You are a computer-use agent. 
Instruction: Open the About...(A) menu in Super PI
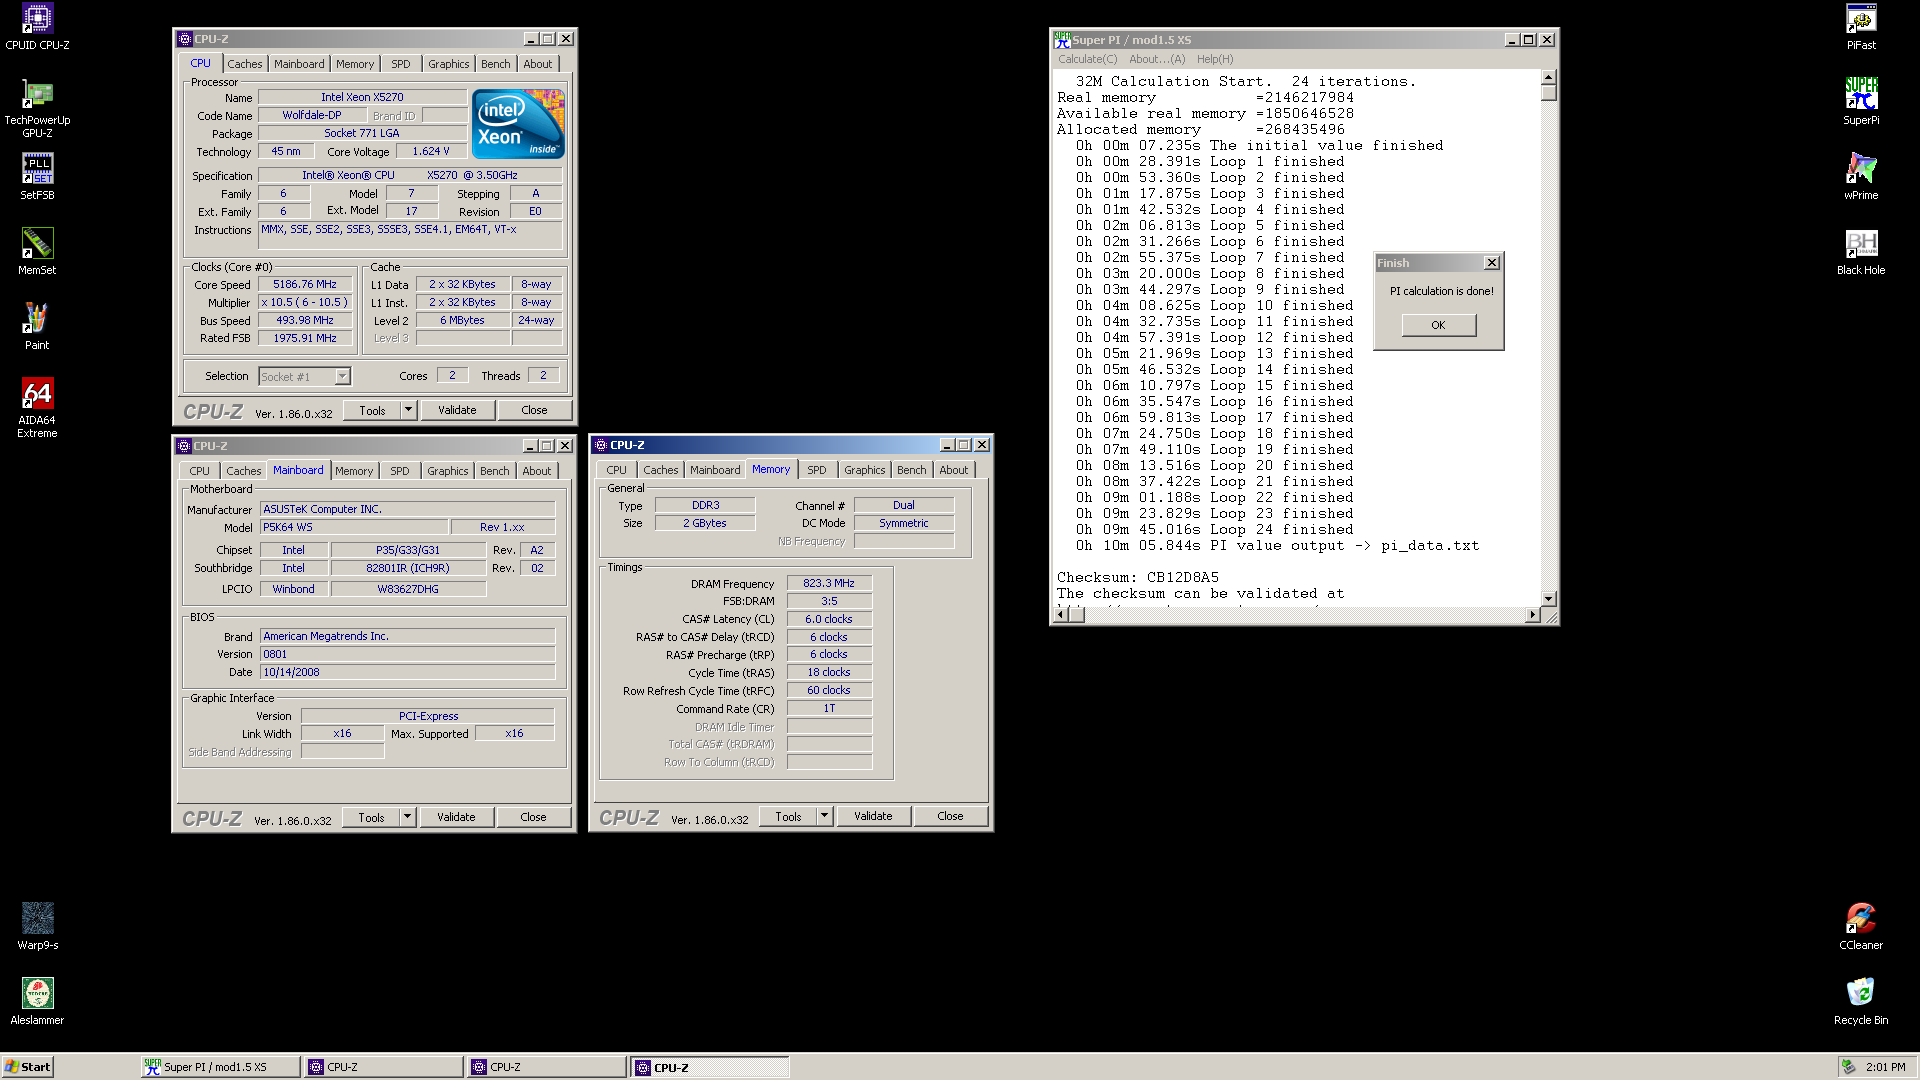1157,59
